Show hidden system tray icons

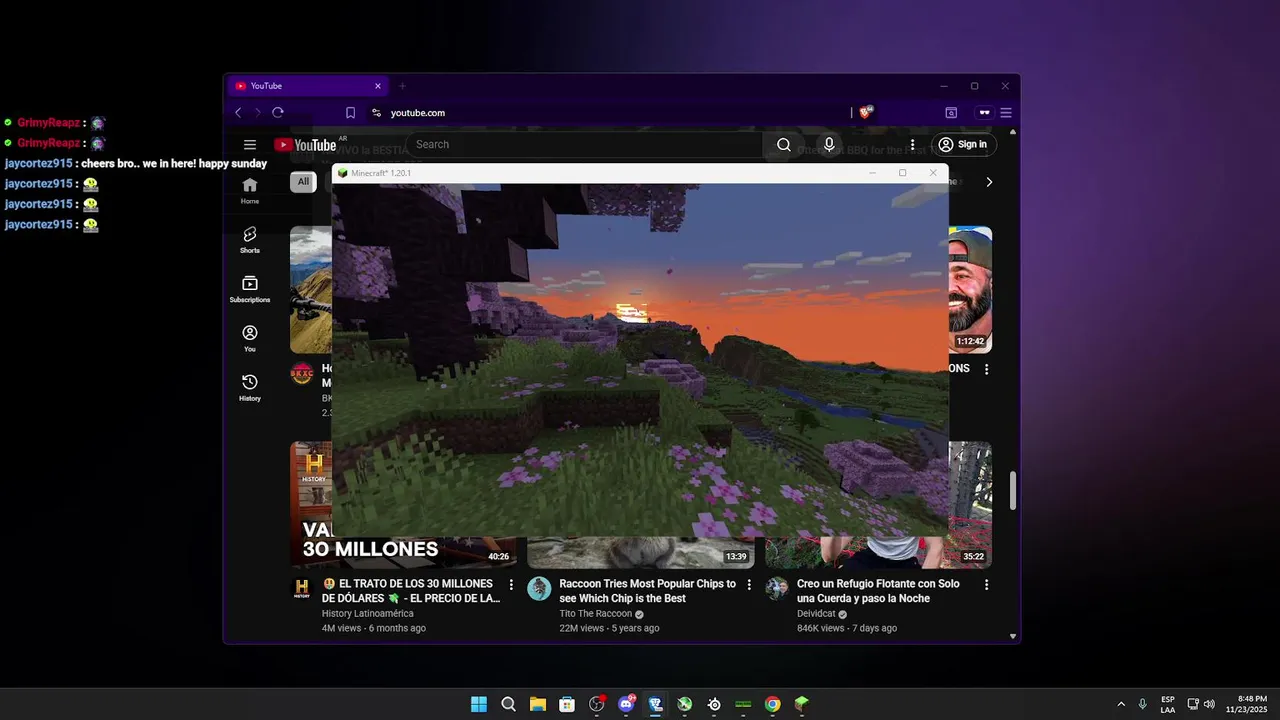[x=1121, y=704]
